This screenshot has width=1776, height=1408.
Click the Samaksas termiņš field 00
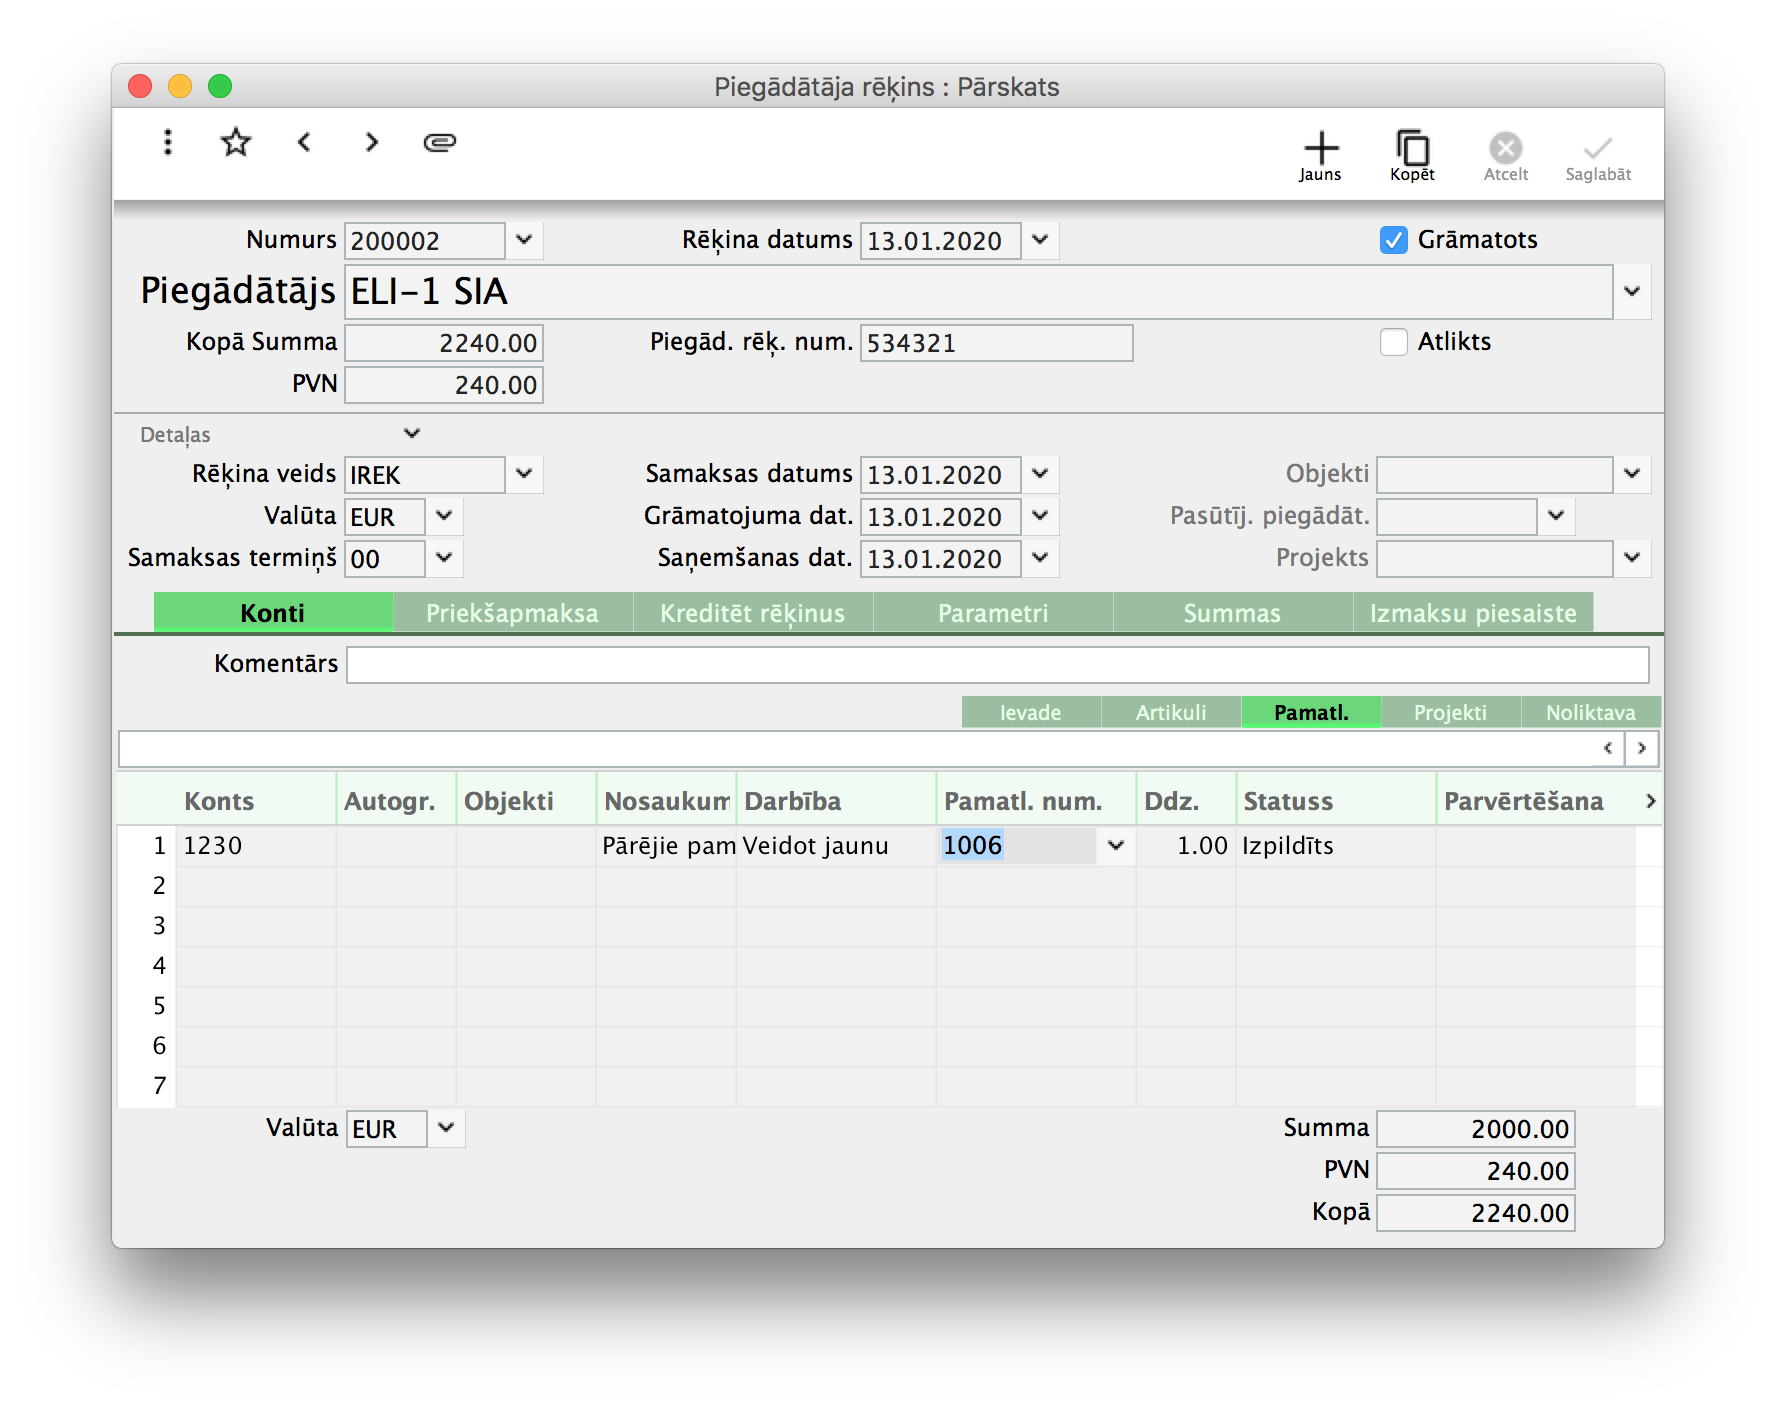(385, 559)
